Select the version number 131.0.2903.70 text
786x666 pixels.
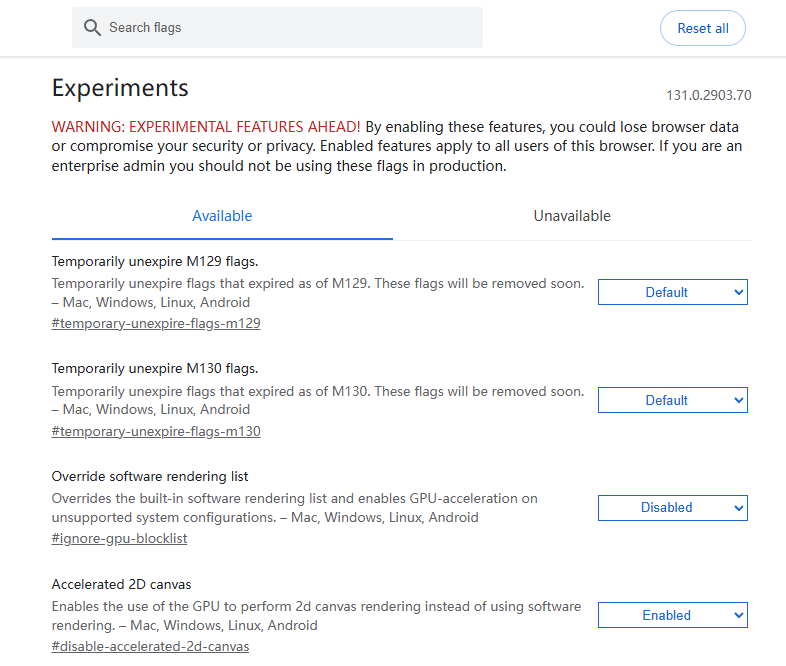click(708, 95)
